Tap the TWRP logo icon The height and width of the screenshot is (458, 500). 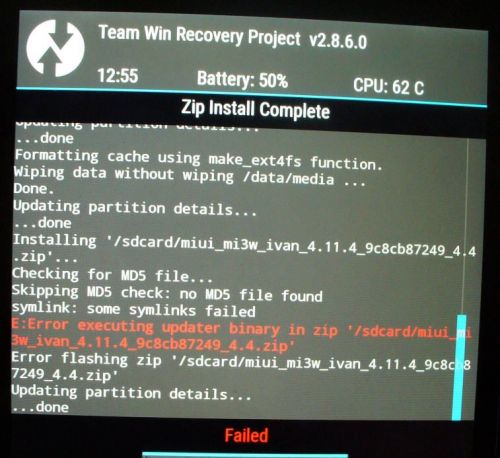click(x=56, y=48)
